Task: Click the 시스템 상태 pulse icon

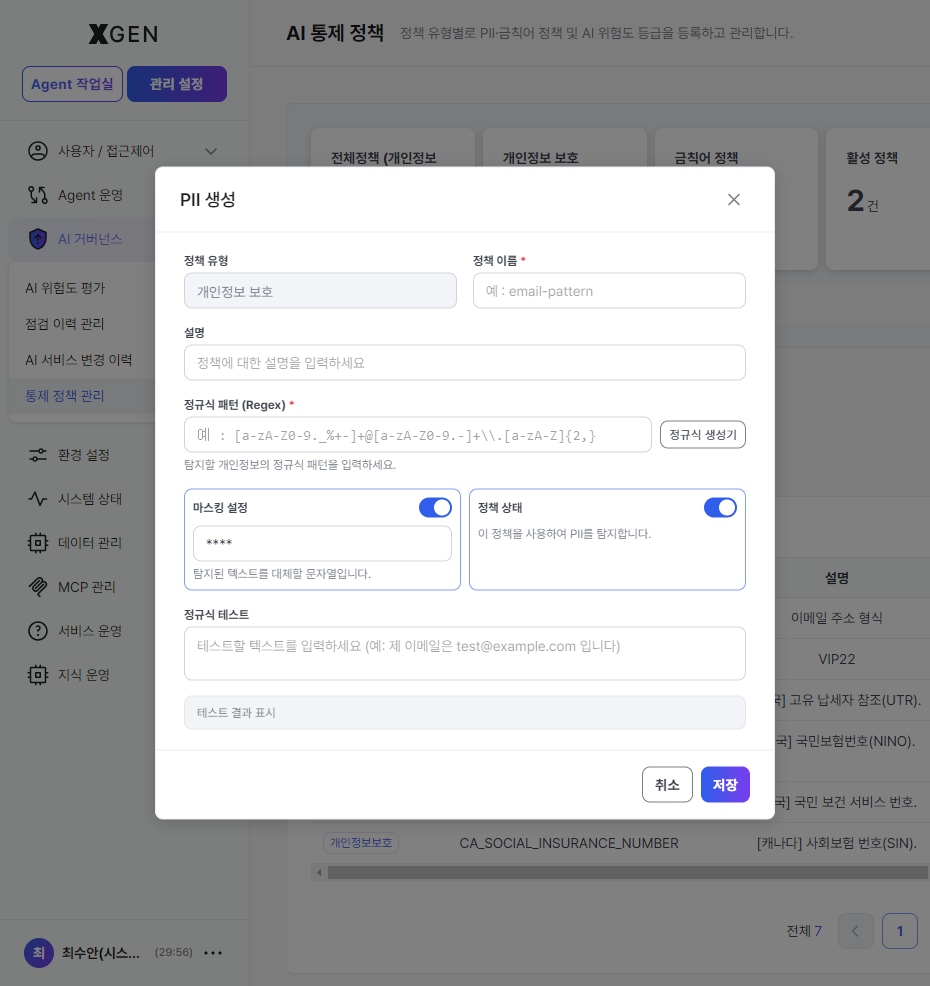Action: click(x=38, y=499)
